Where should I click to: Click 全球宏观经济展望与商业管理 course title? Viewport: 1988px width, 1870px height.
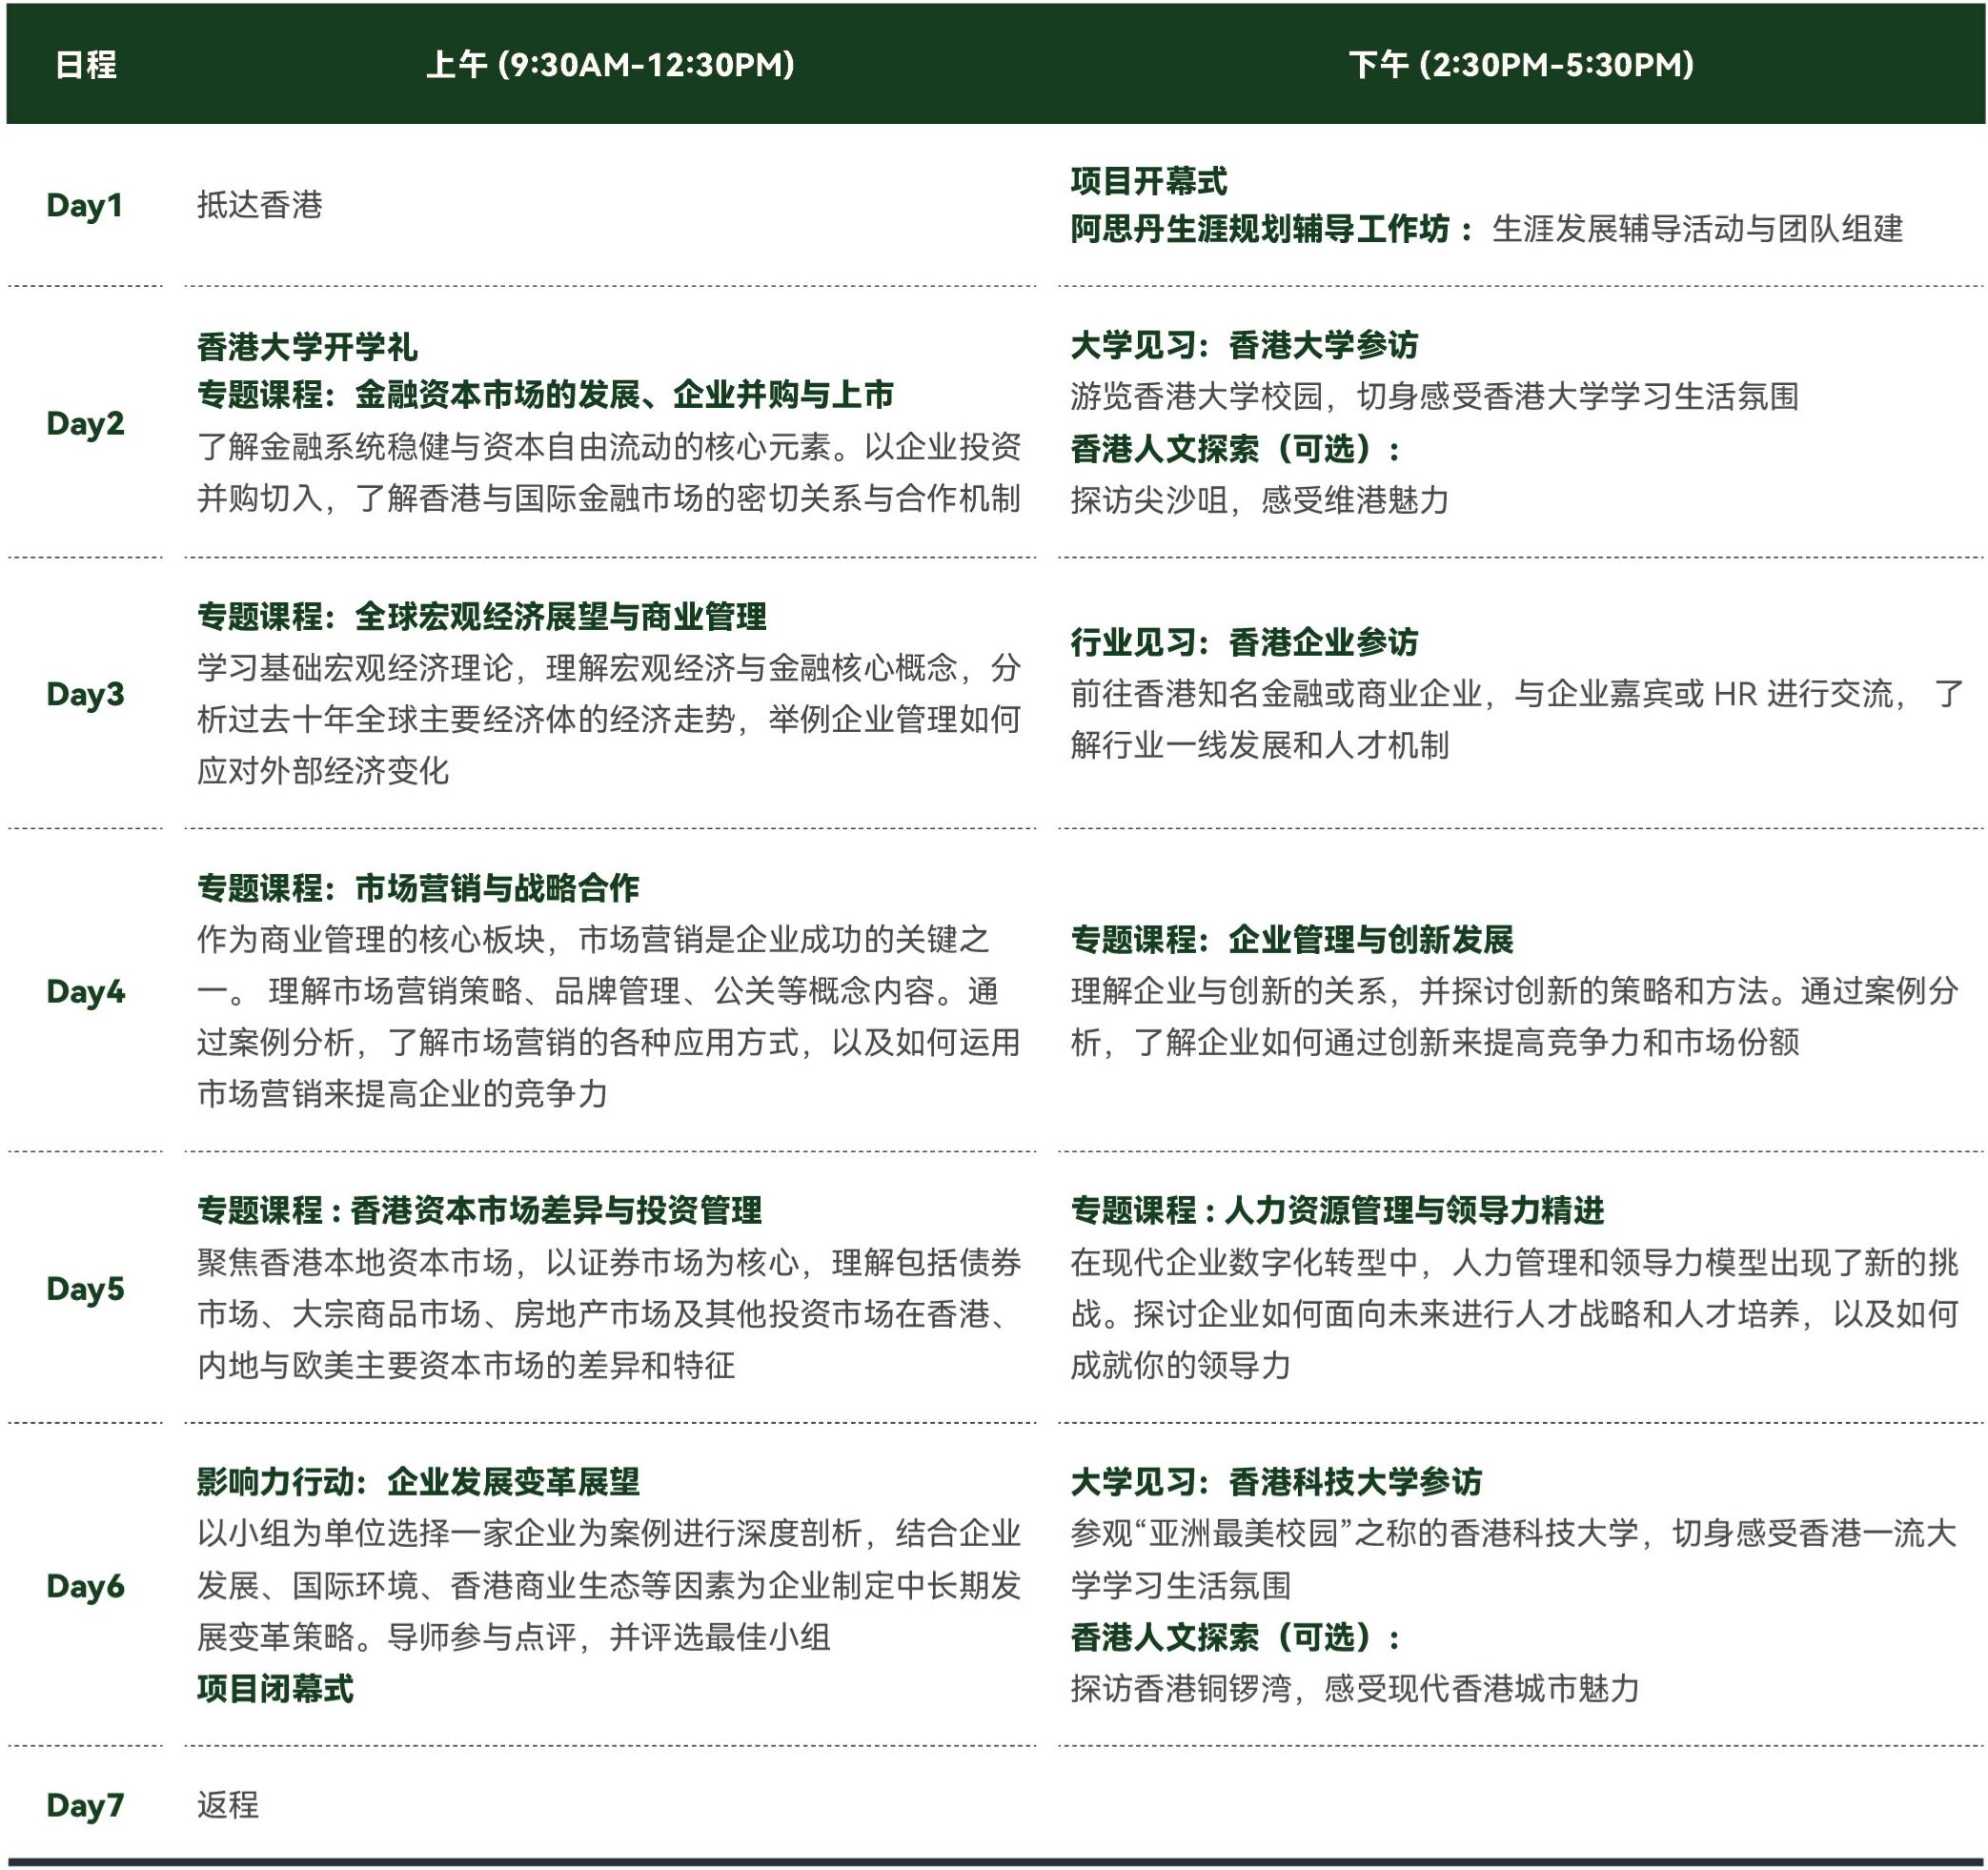click(x=560, y=616)
